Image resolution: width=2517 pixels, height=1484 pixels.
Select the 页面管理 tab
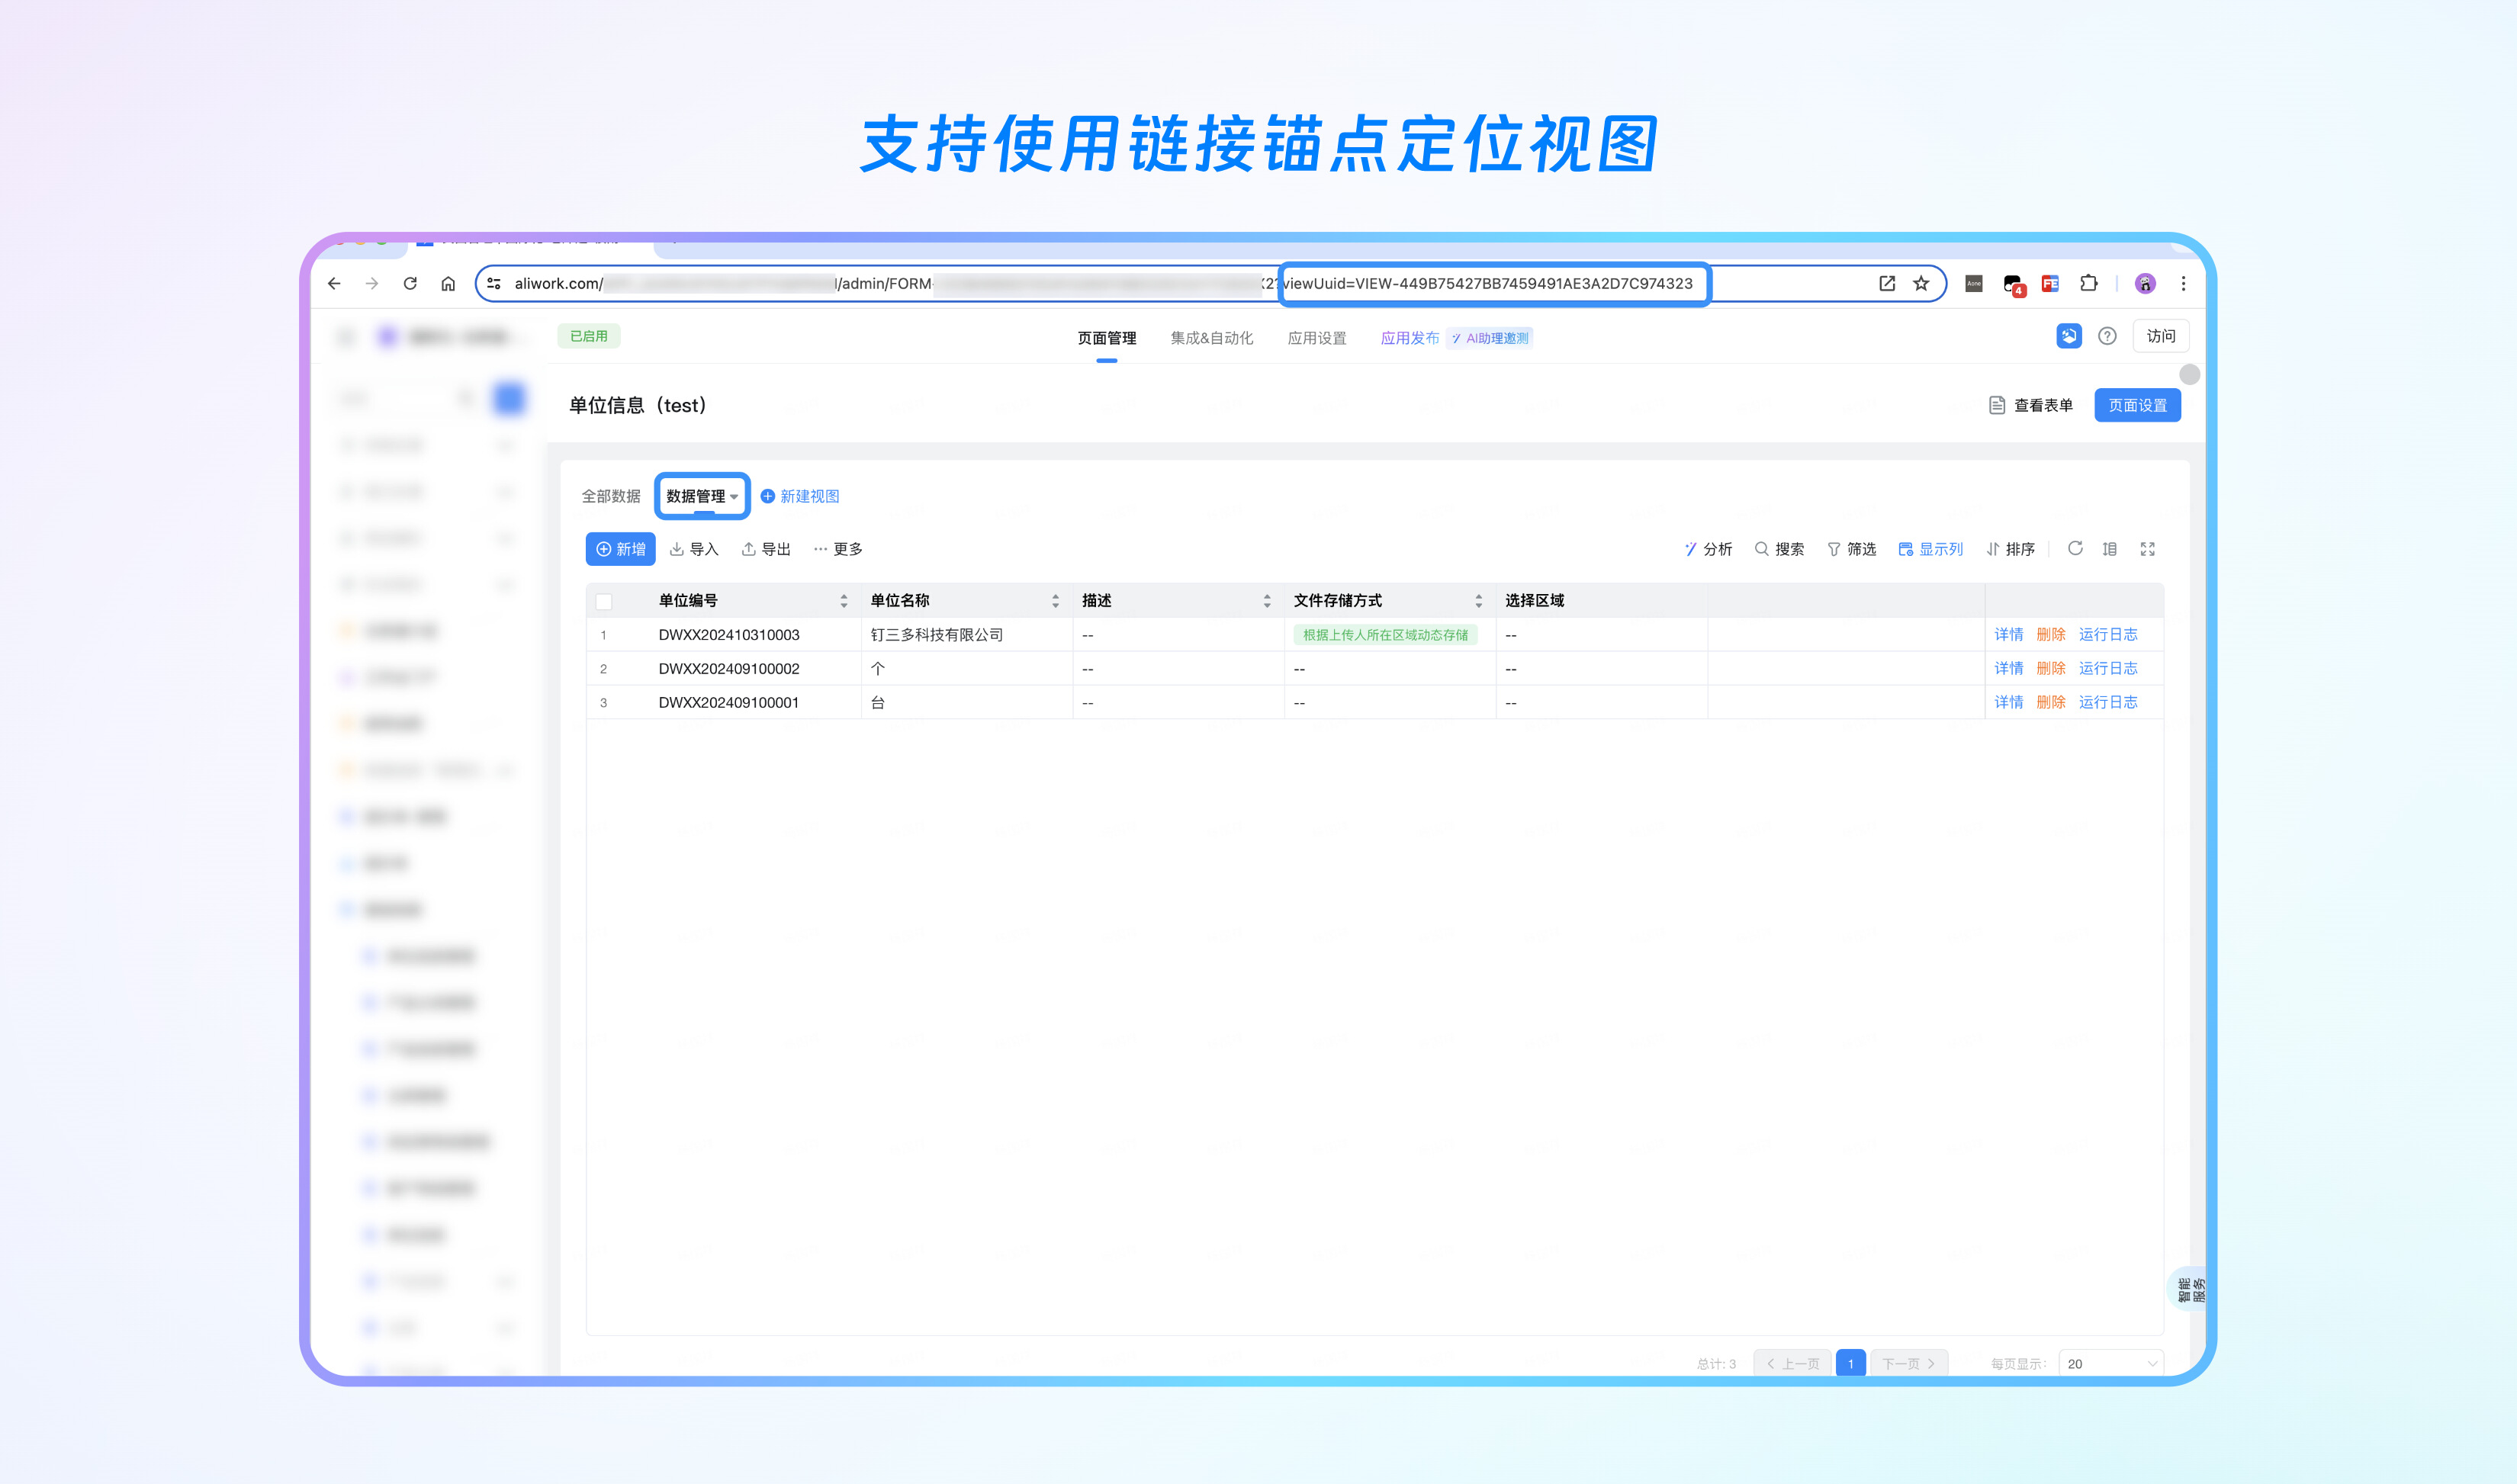[x=1106, y=338]
